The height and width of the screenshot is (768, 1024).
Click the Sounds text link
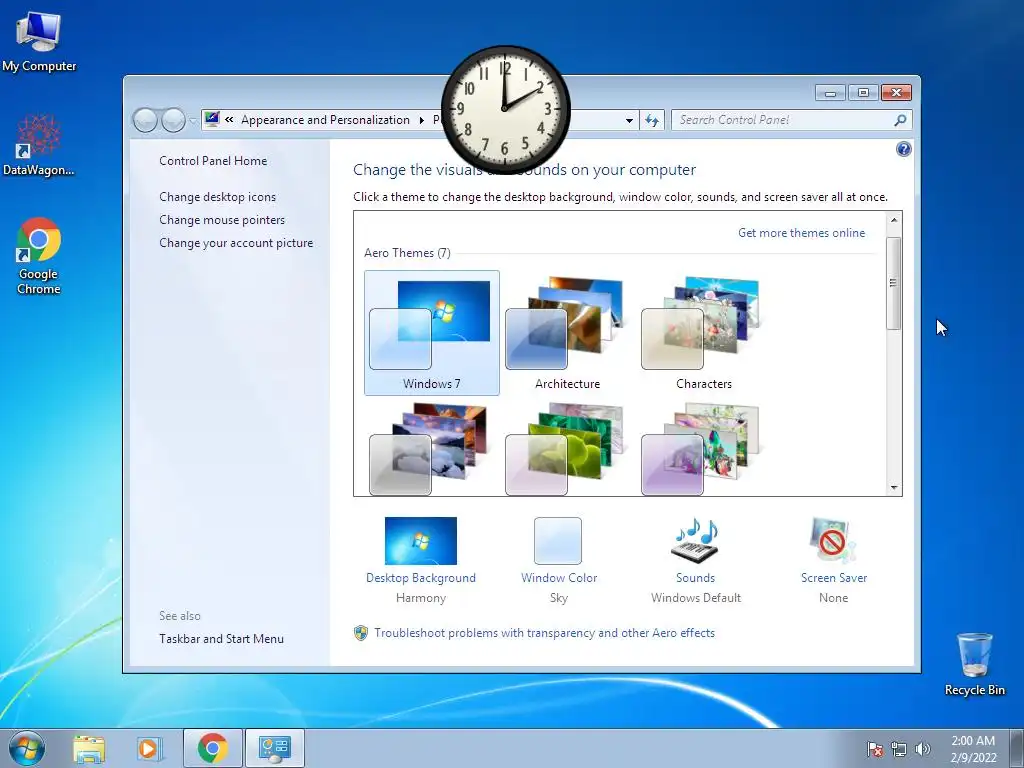pyautogui.click(x=696, y=578)
